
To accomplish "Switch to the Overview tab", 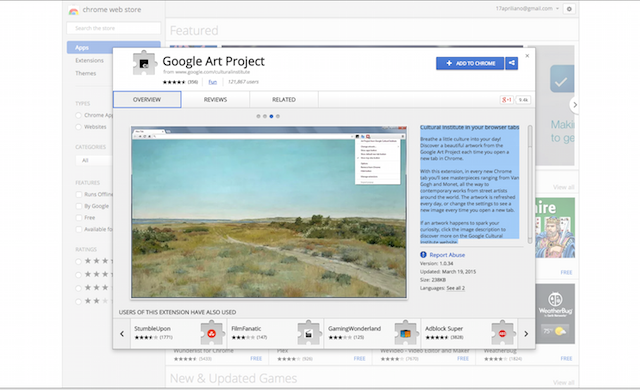I will point(147,100).
